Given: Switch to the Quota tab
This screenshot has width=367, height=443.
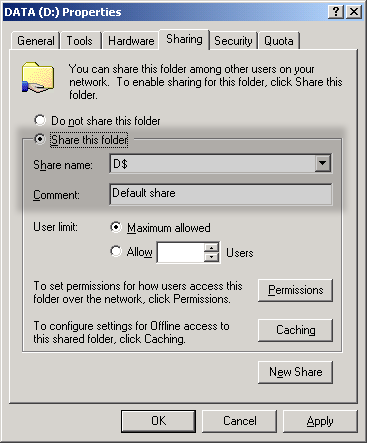Looking at the screenshot, I should click(279, 41).
